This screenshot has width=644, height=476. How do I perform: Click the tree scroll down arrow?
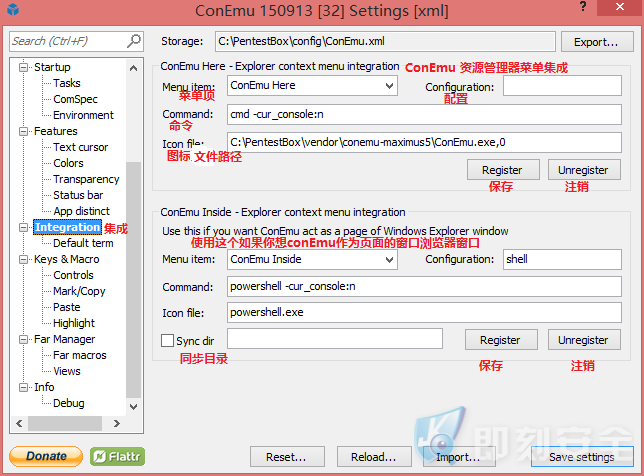pos(133,407)
